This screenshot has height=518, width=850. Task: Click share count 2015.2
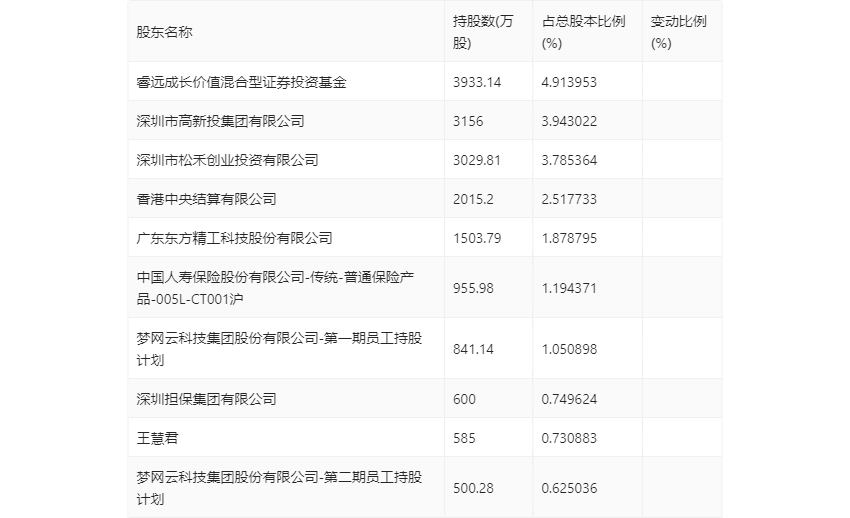click(x=473, y=199)
